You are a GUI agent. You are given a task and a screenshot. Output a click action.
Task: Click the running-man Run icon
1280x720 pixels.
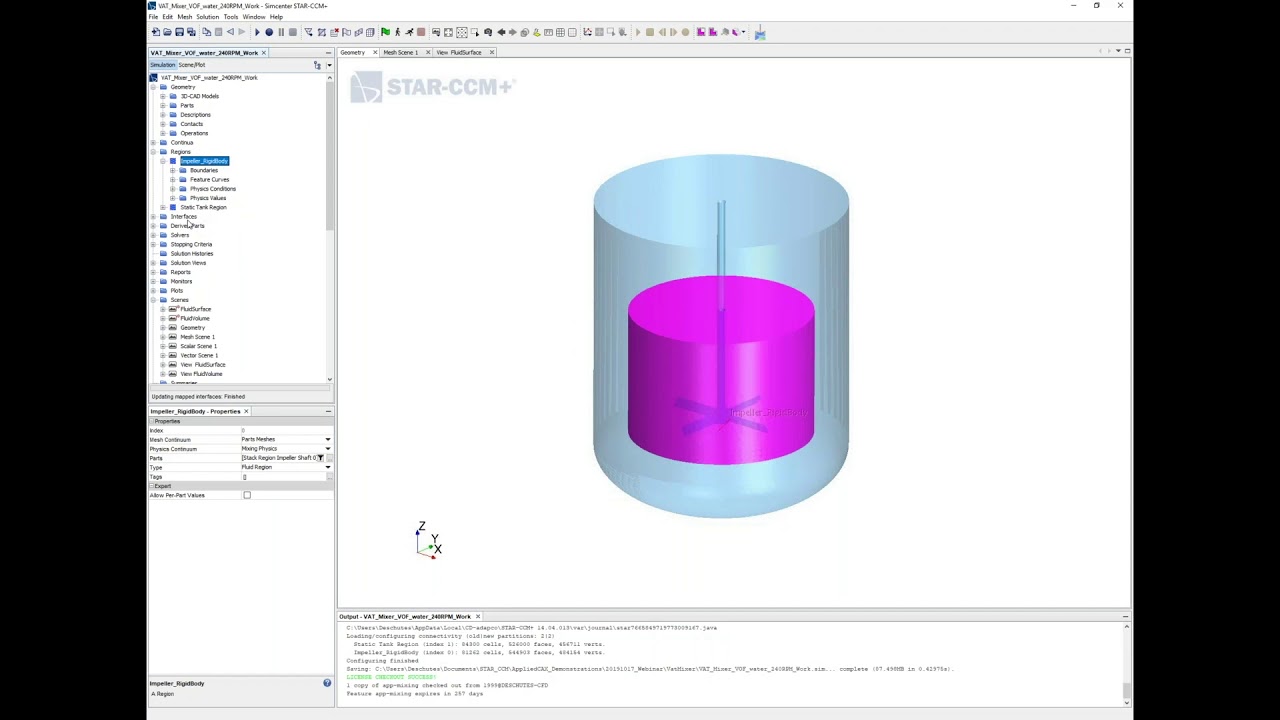point(409,32)
